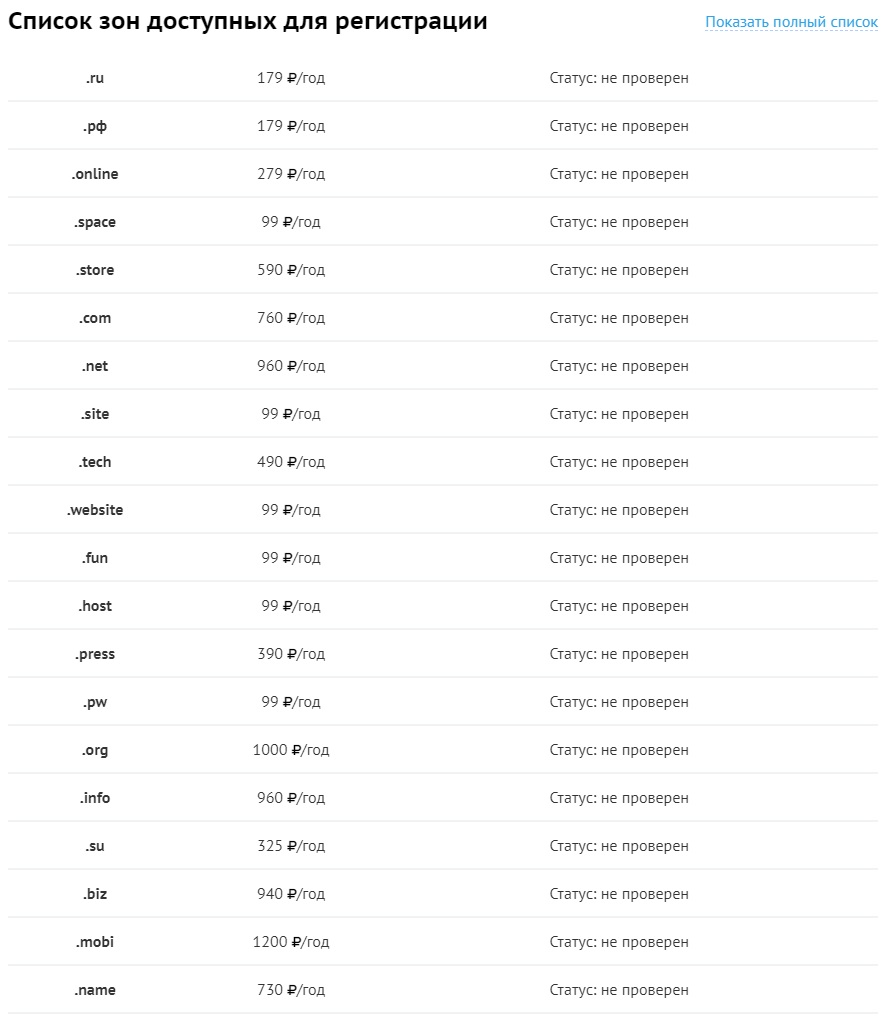Select the .store zone name
The image size is (888, 1022).
tap(95, 270)
